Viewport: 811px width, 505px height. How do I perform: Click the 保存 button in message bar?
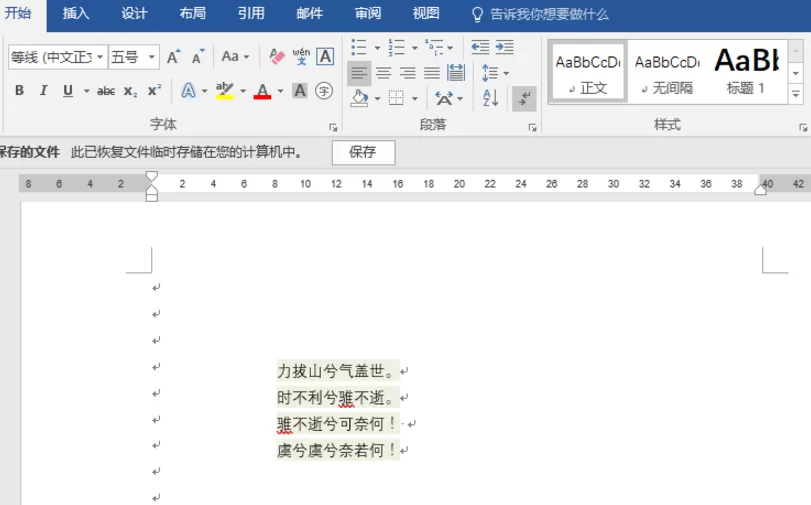point(363,152)
